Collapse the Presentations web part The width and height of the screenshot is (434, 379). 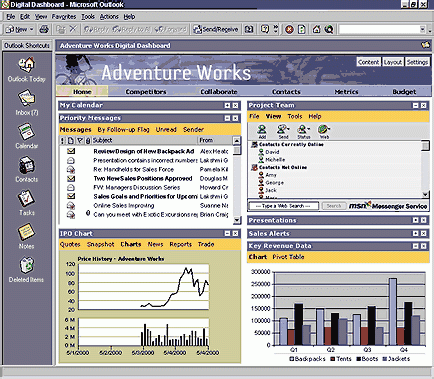pos(415,220)
